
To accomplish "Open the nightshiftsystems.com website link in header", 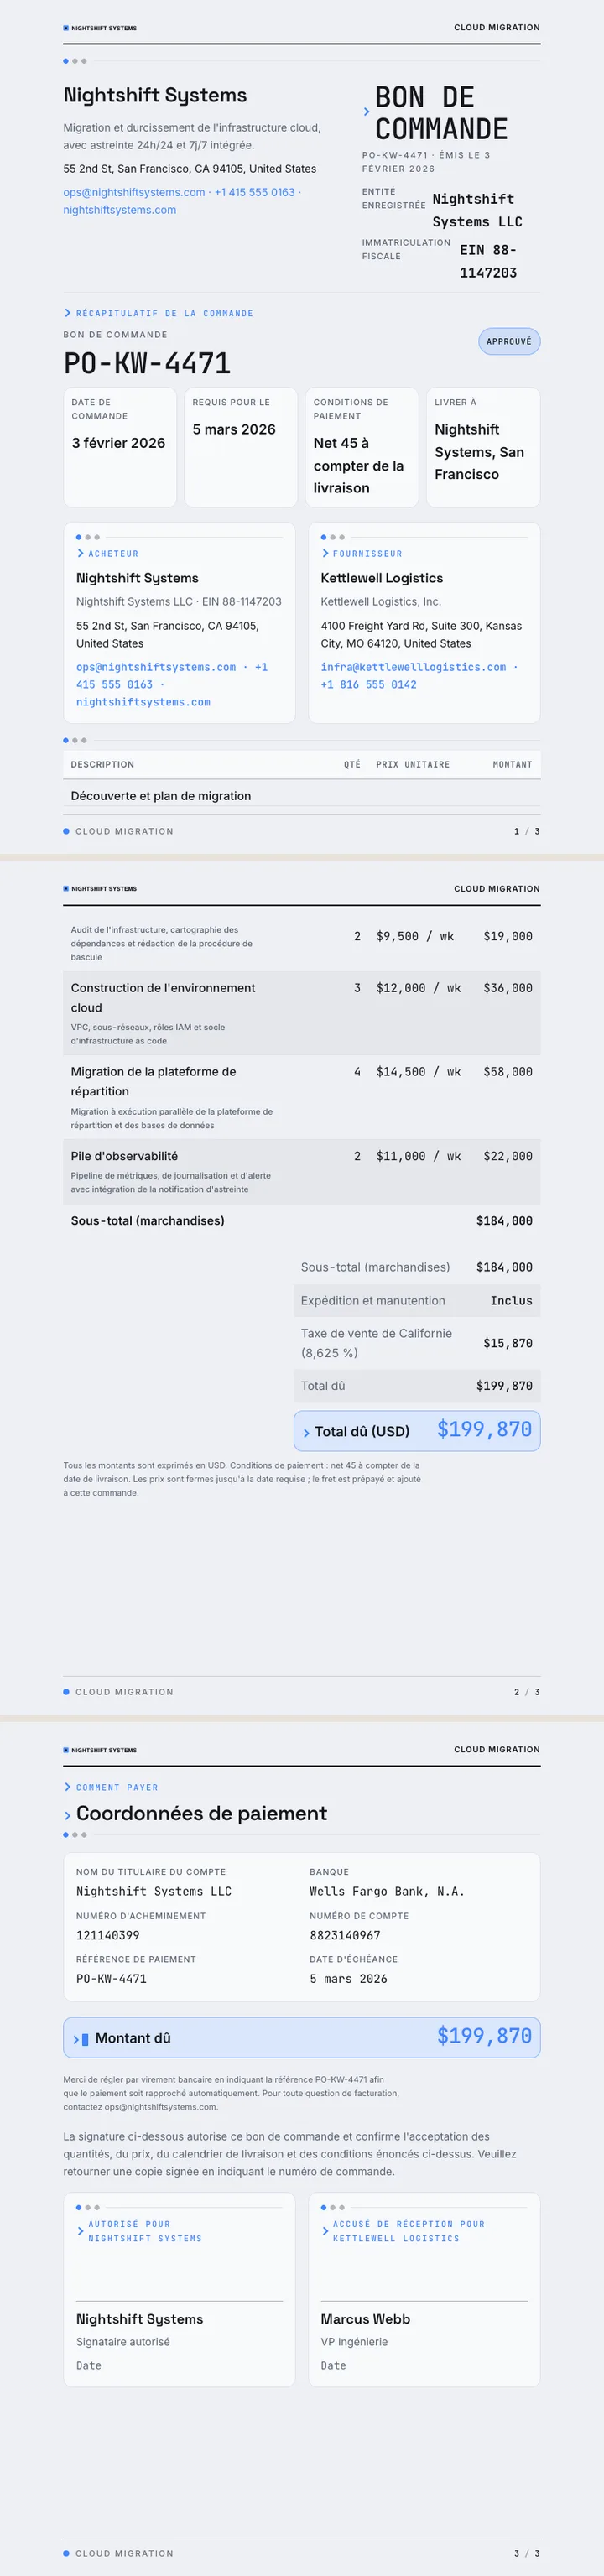I will (x=120, y=210).
